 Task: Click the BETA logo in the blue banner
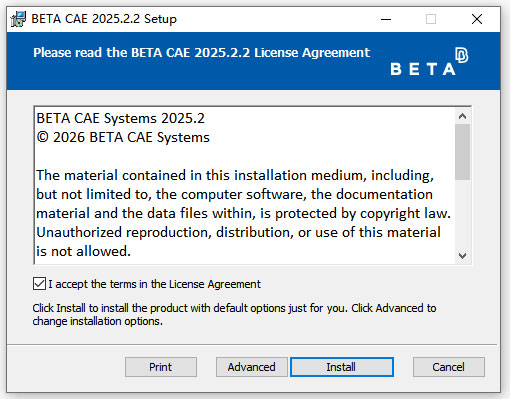point(429,61)
